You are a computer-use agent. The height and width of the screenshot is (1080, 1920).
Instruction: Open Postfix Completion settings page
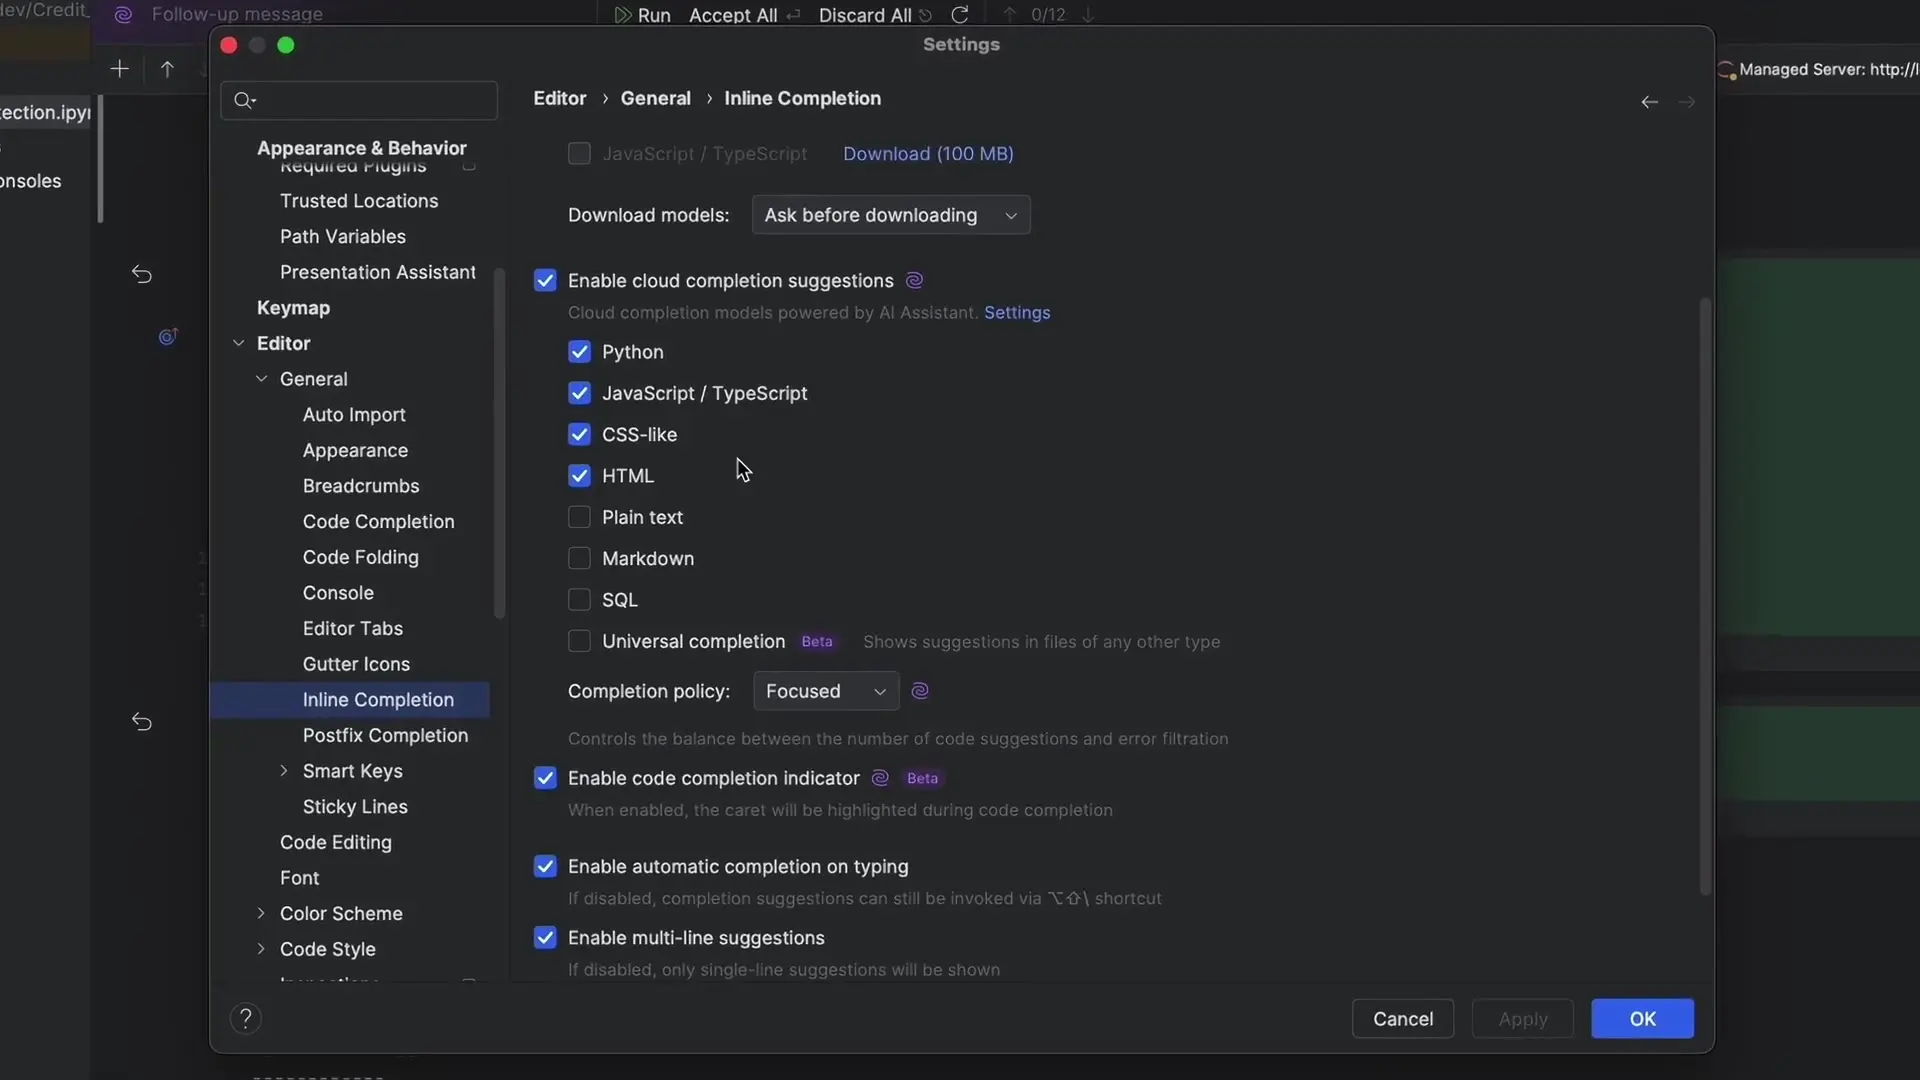[385, 736]
